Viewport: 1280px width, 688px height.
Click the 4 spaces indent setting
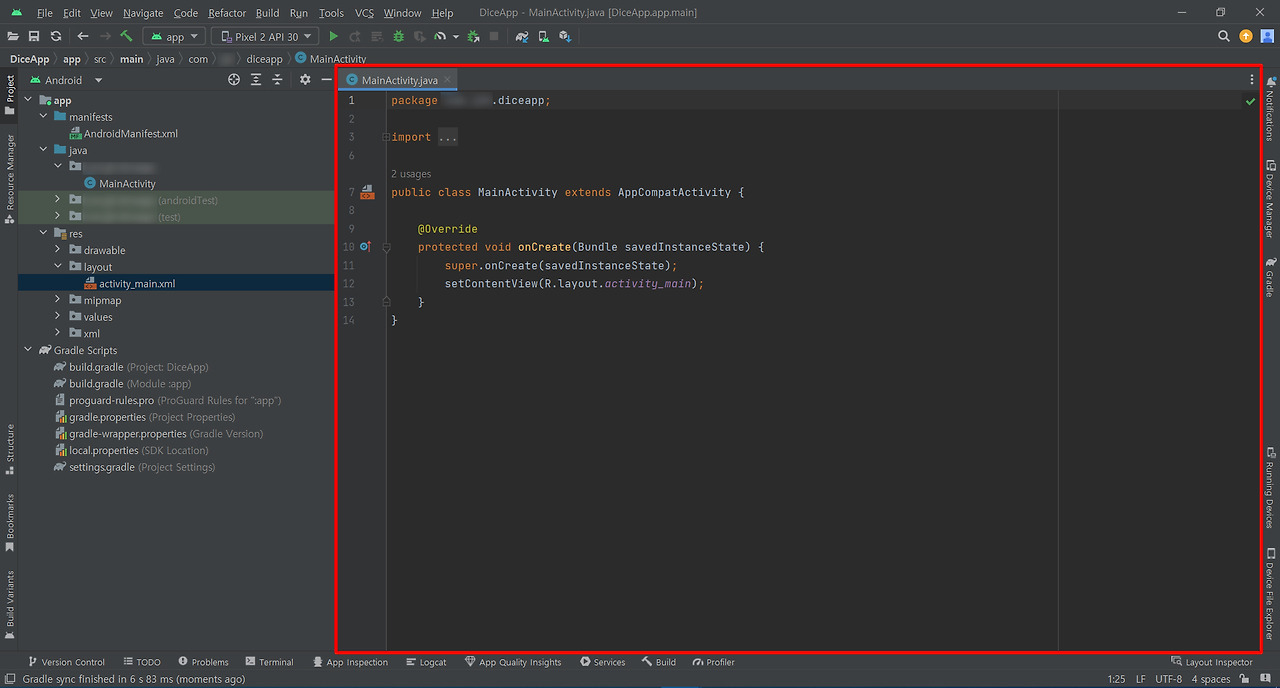(1211, 679)
